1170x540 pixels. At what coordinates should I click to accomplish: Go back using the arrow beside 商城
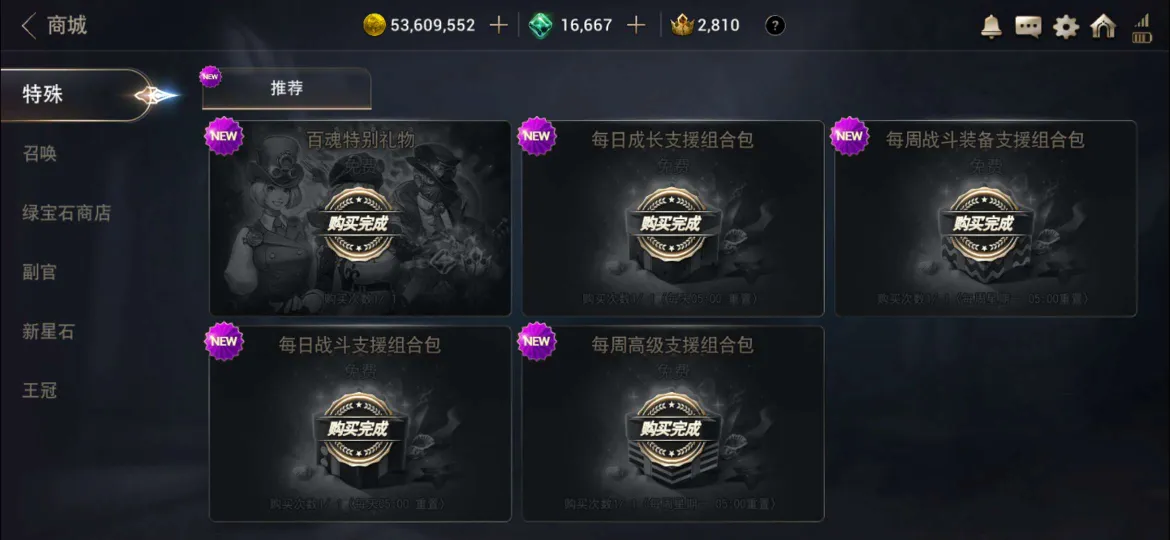[x=28, y=25]
